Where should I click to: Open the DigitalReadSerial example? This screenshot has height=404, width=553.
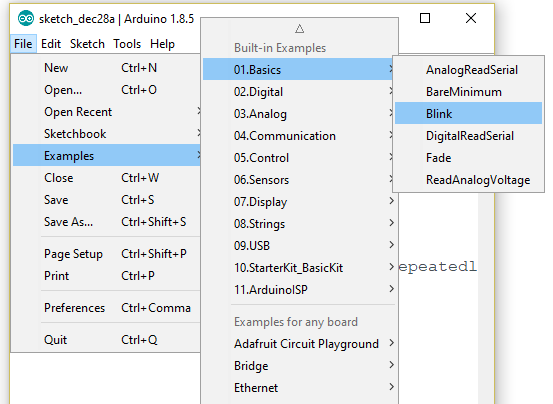coord(468,136)
